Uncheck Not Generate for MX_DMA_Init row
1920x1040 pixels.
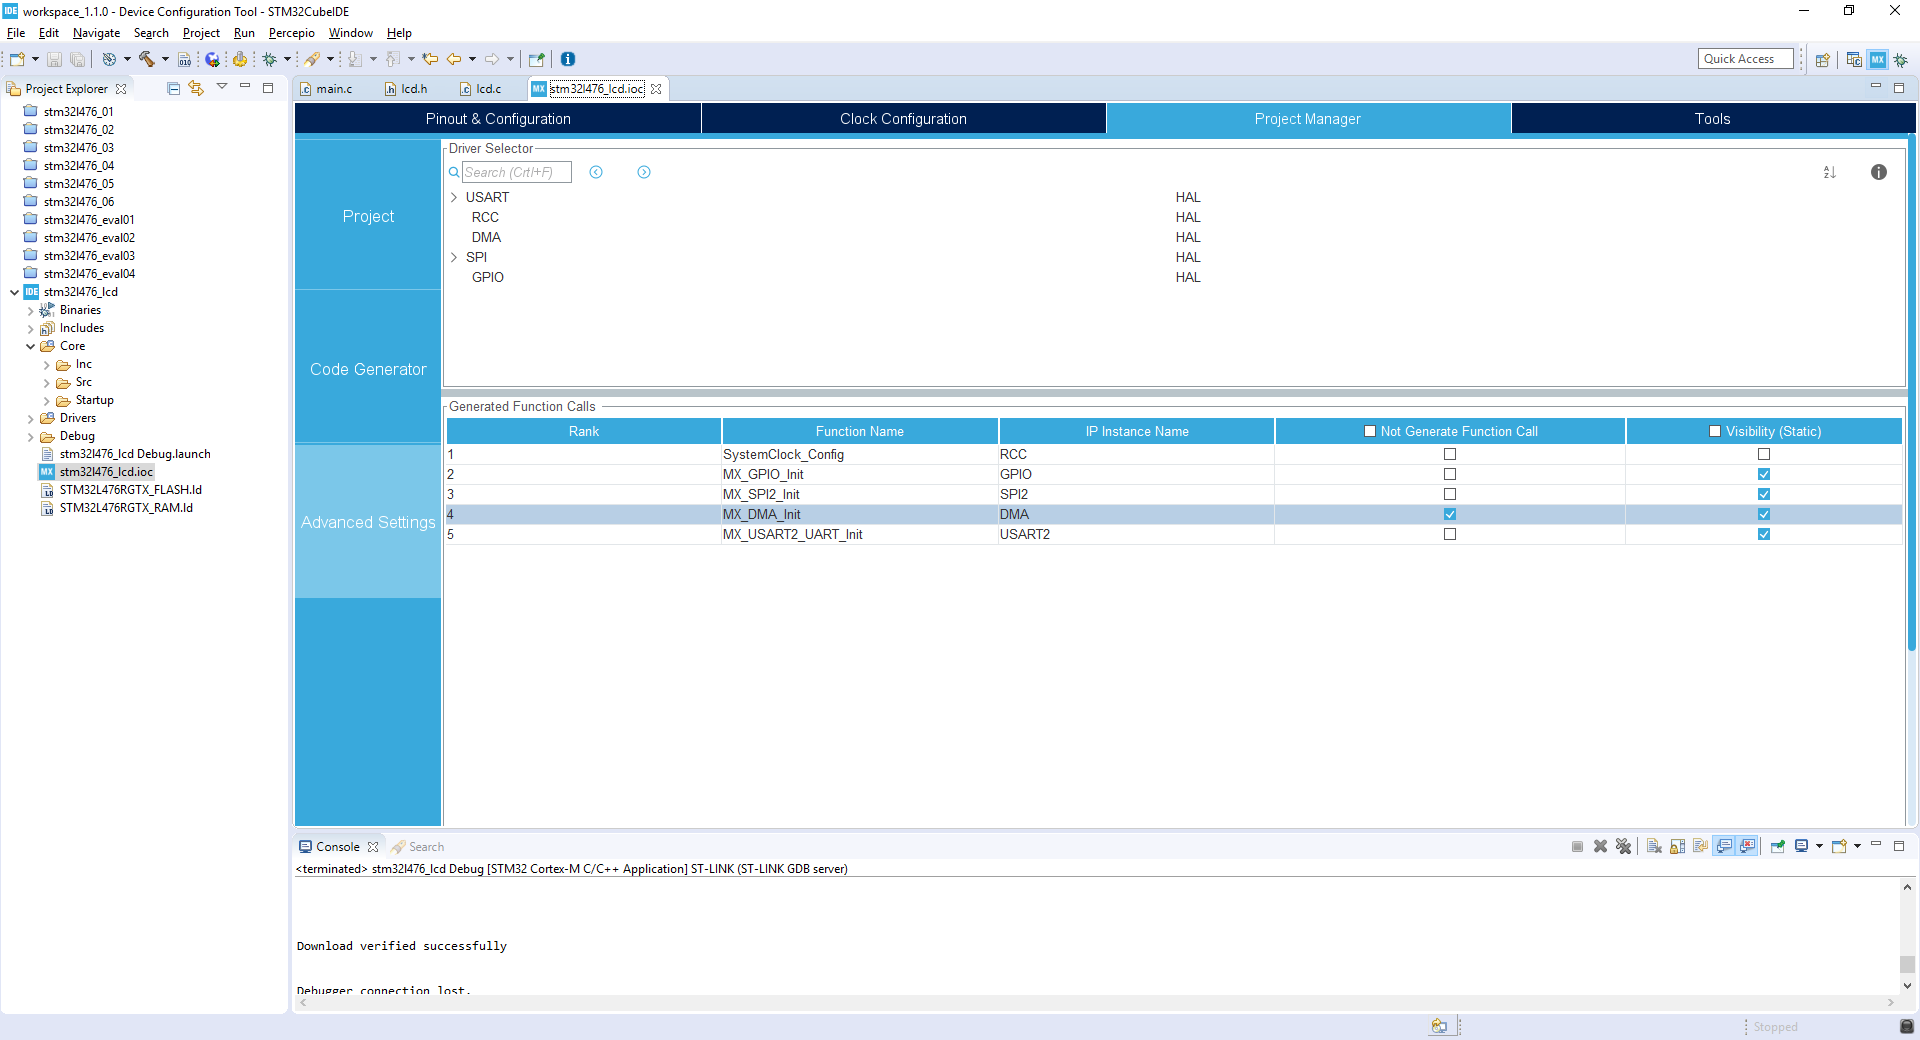1450,514
